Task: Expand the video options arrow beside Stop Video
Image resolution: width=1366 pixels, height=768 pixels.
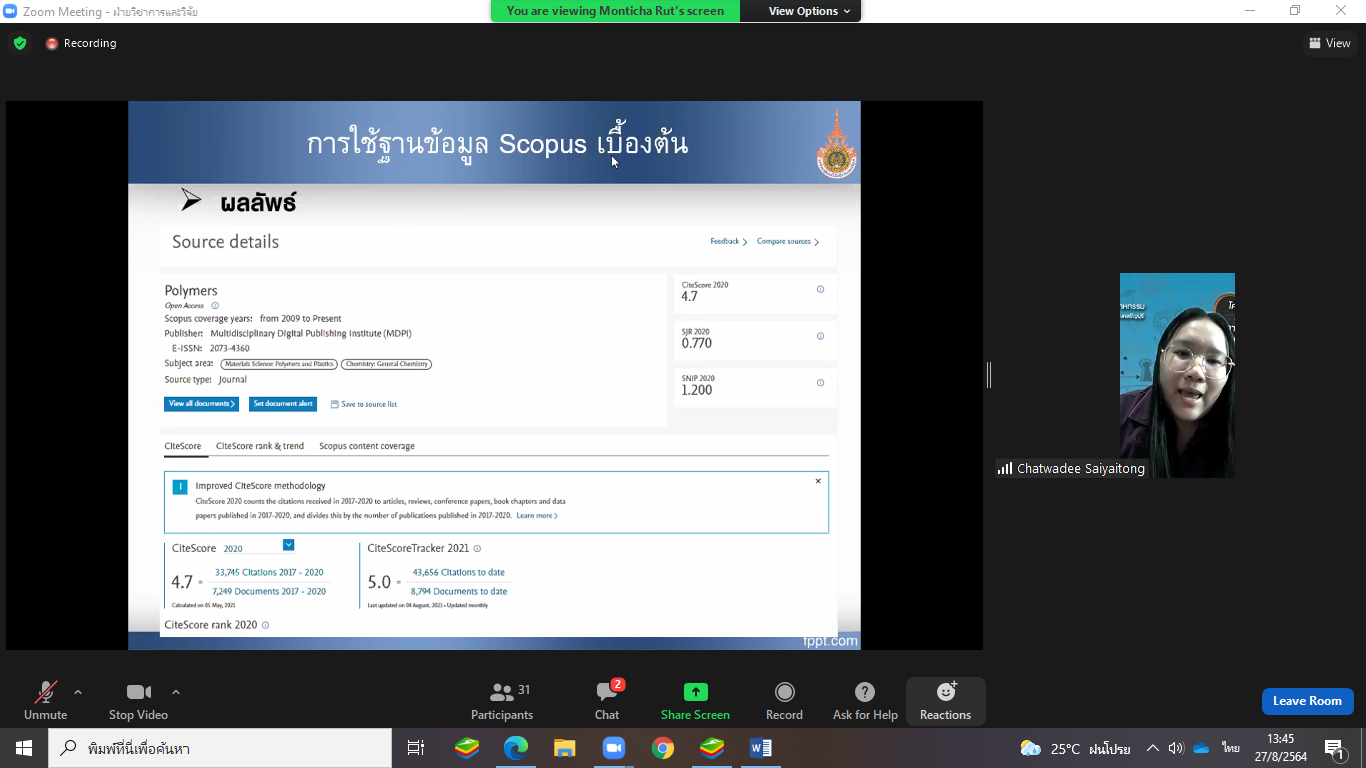Action: click(176, 692)
